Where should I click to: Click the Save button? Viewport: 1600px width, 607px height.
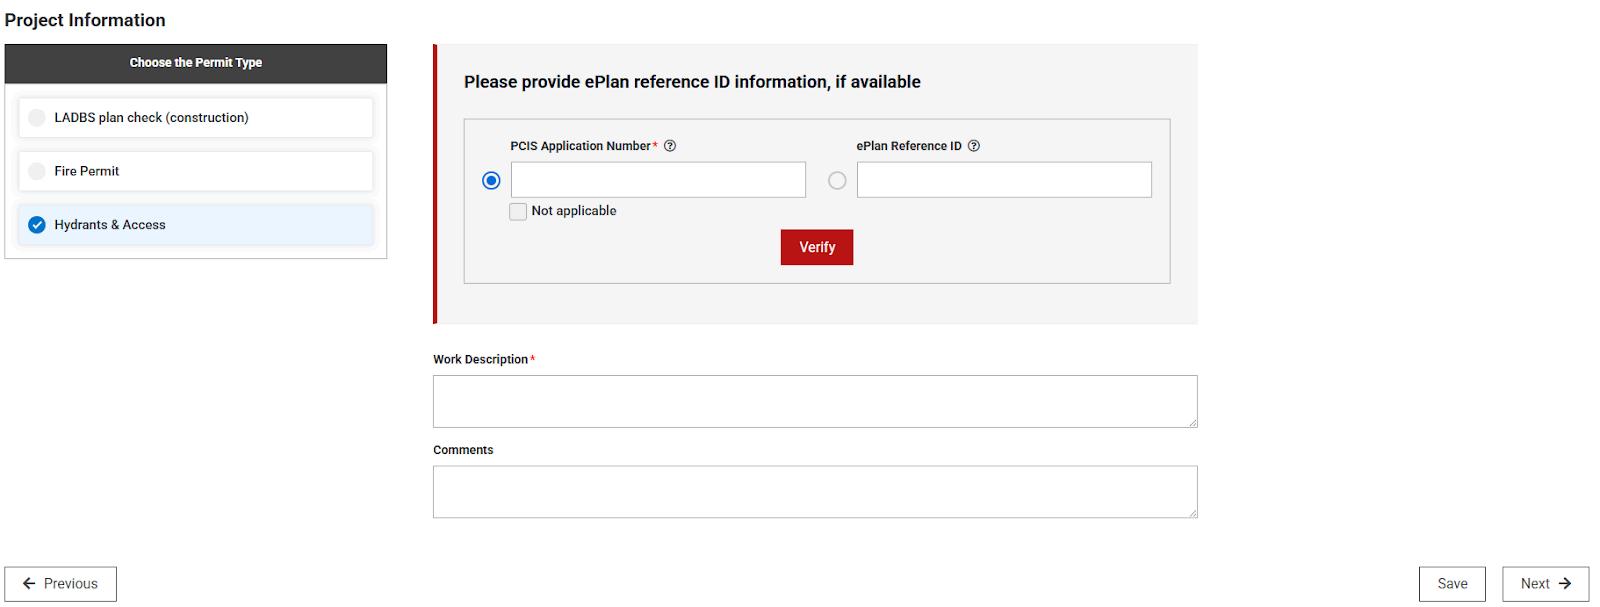(x=1451, y=584)
